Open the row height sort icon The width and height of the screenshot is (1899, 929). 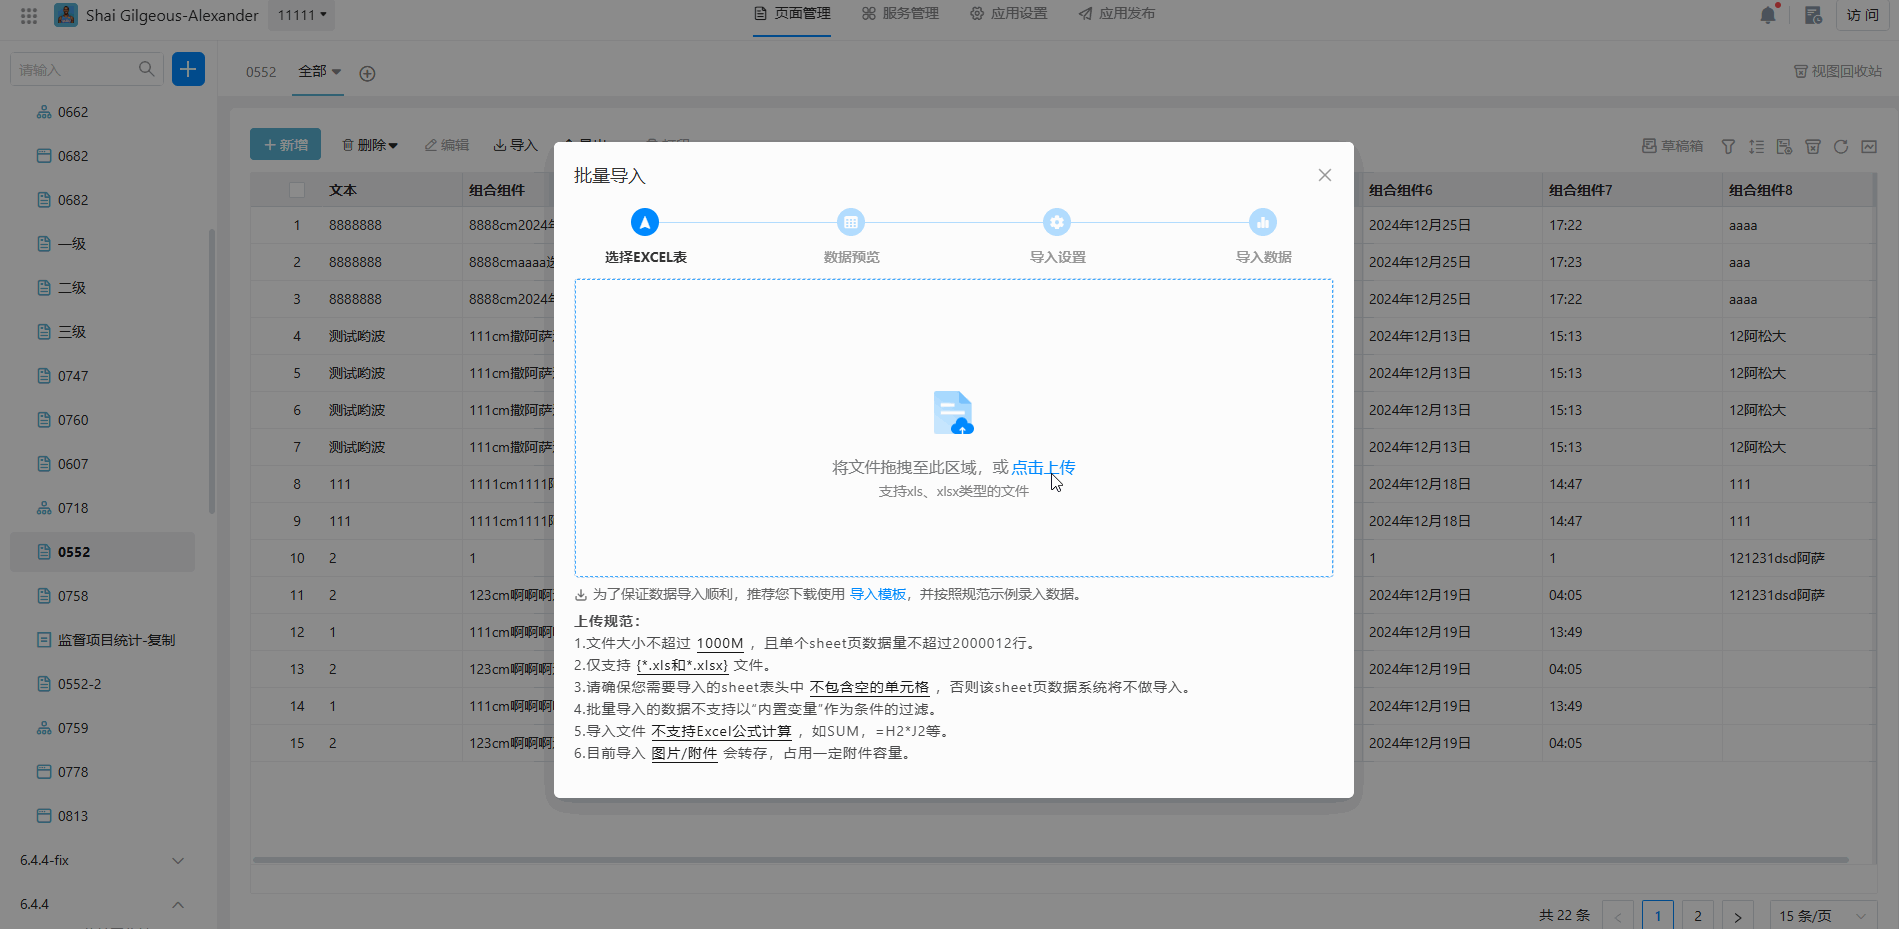1756,146
